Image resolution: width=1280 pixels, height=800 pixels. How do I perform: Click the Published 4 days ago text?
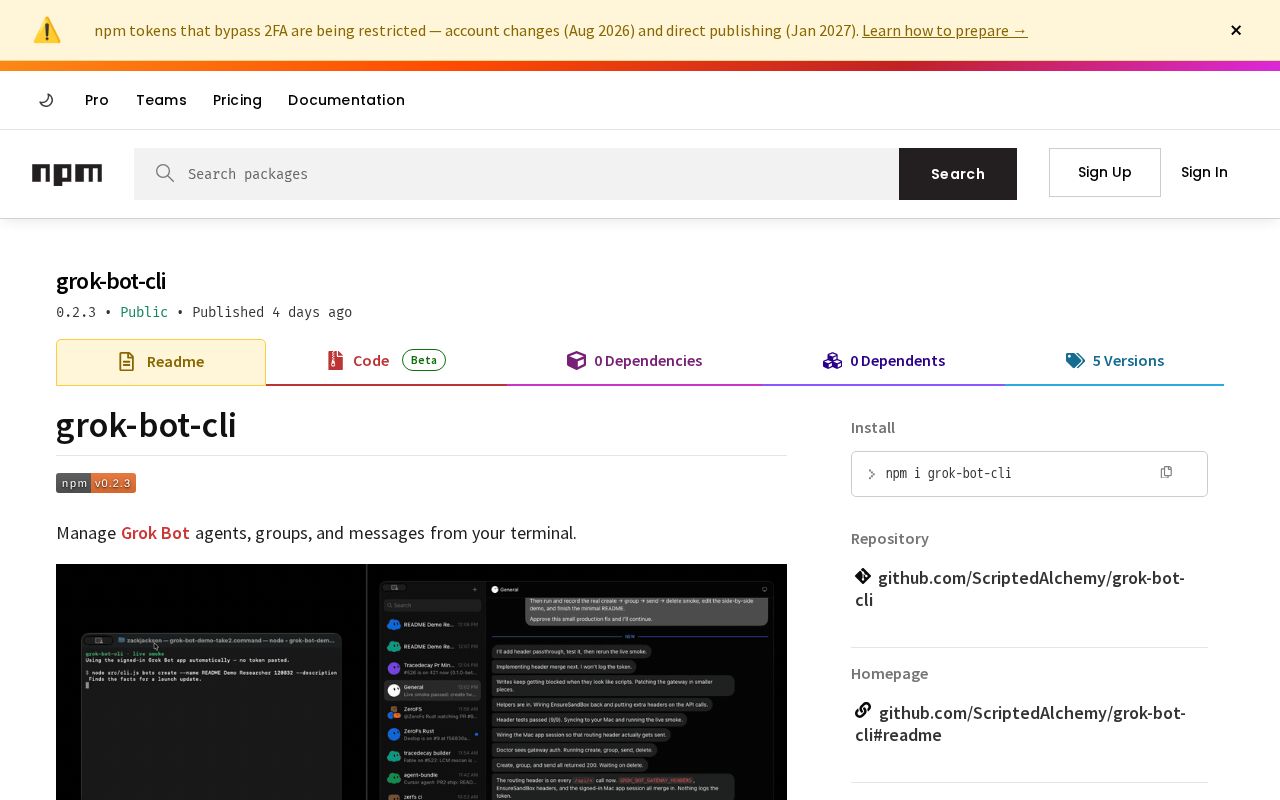click(x=272, y=312)
